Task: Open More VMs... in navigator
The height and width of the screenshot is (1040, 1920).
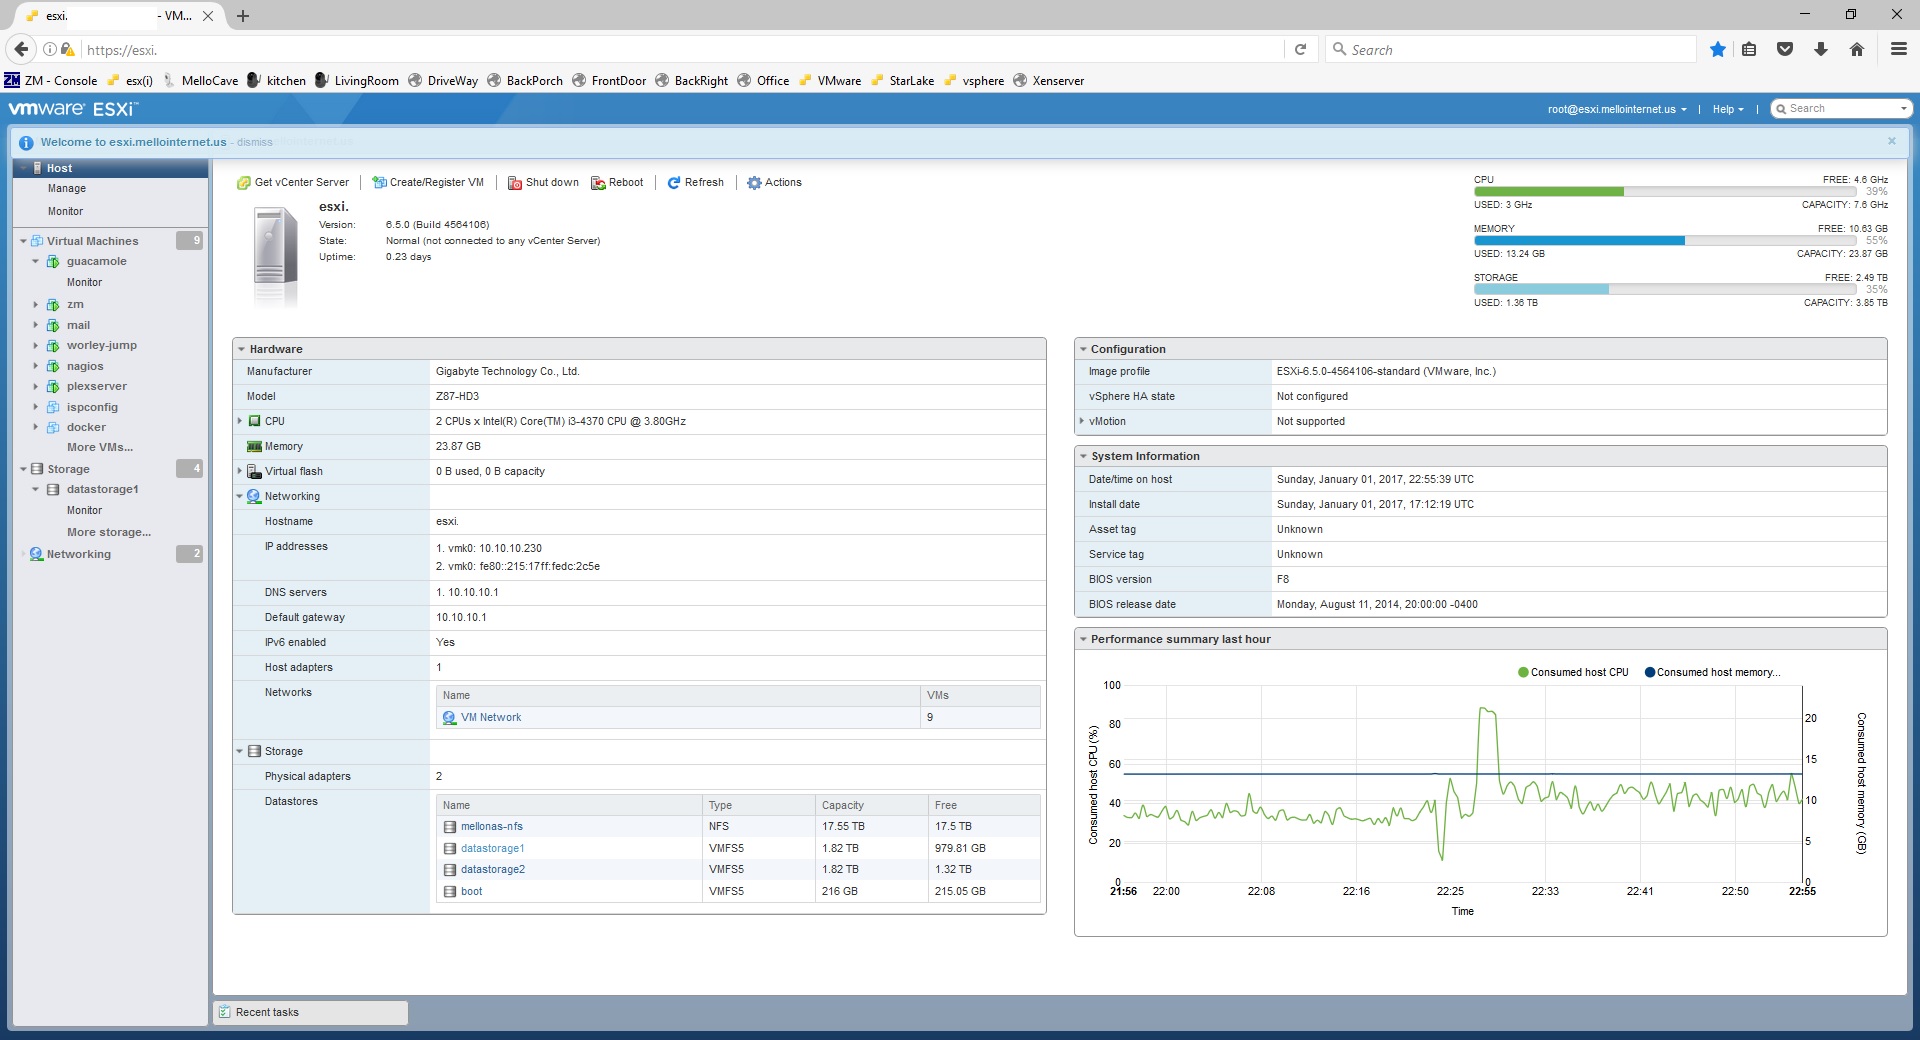Action: point(100,447)
